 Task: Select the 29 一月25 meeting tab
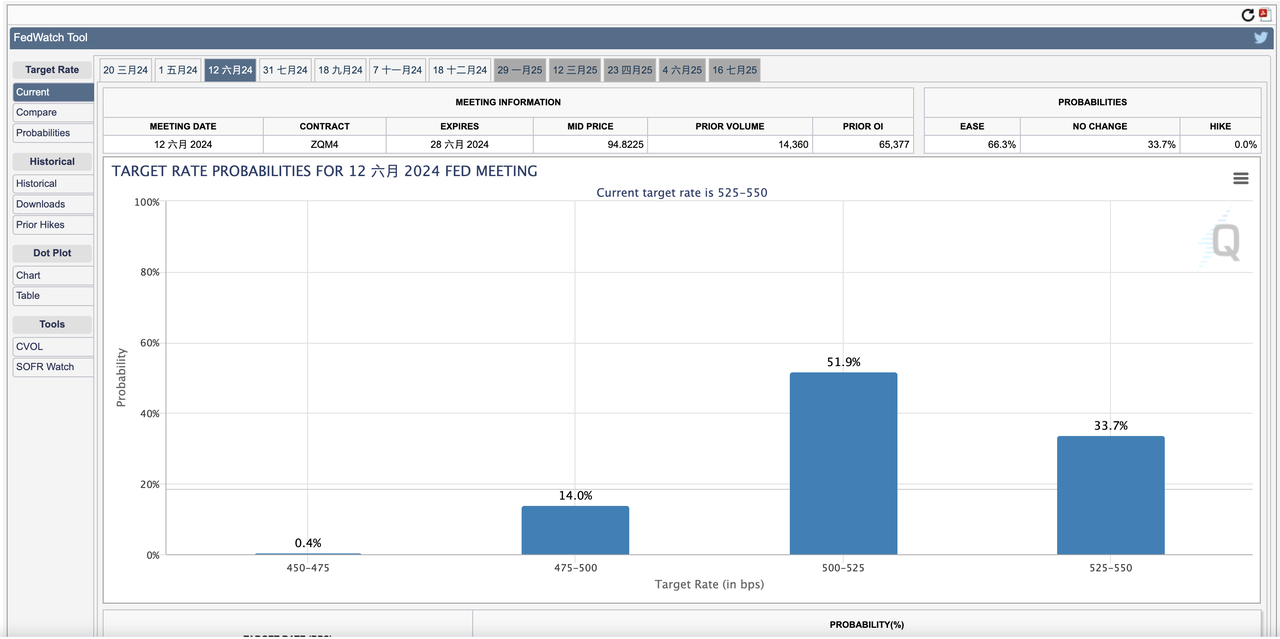(x=520, y=70)
